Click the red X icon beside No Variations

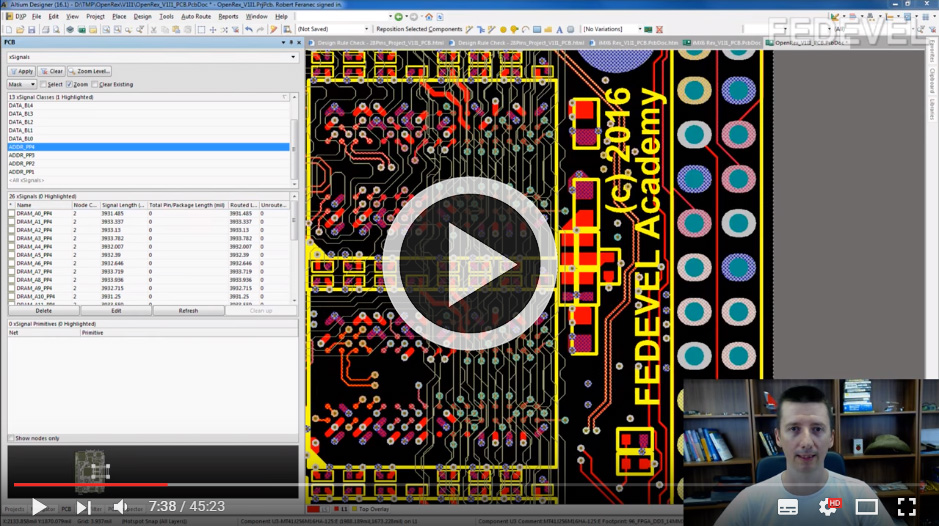(659, 29)
